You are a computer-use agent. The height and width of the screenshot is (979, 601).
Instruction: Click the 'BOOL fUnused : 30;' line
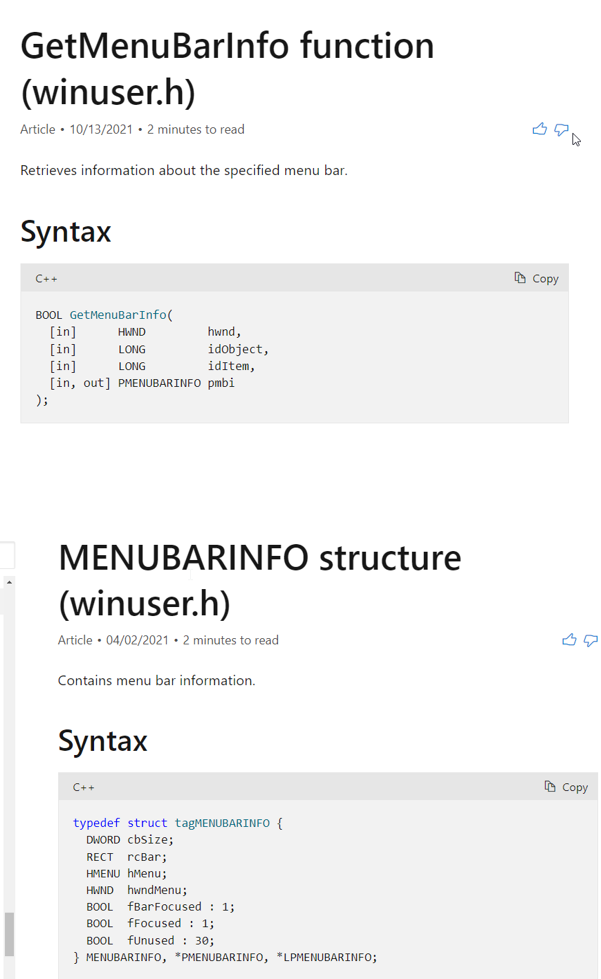[150, 940]
